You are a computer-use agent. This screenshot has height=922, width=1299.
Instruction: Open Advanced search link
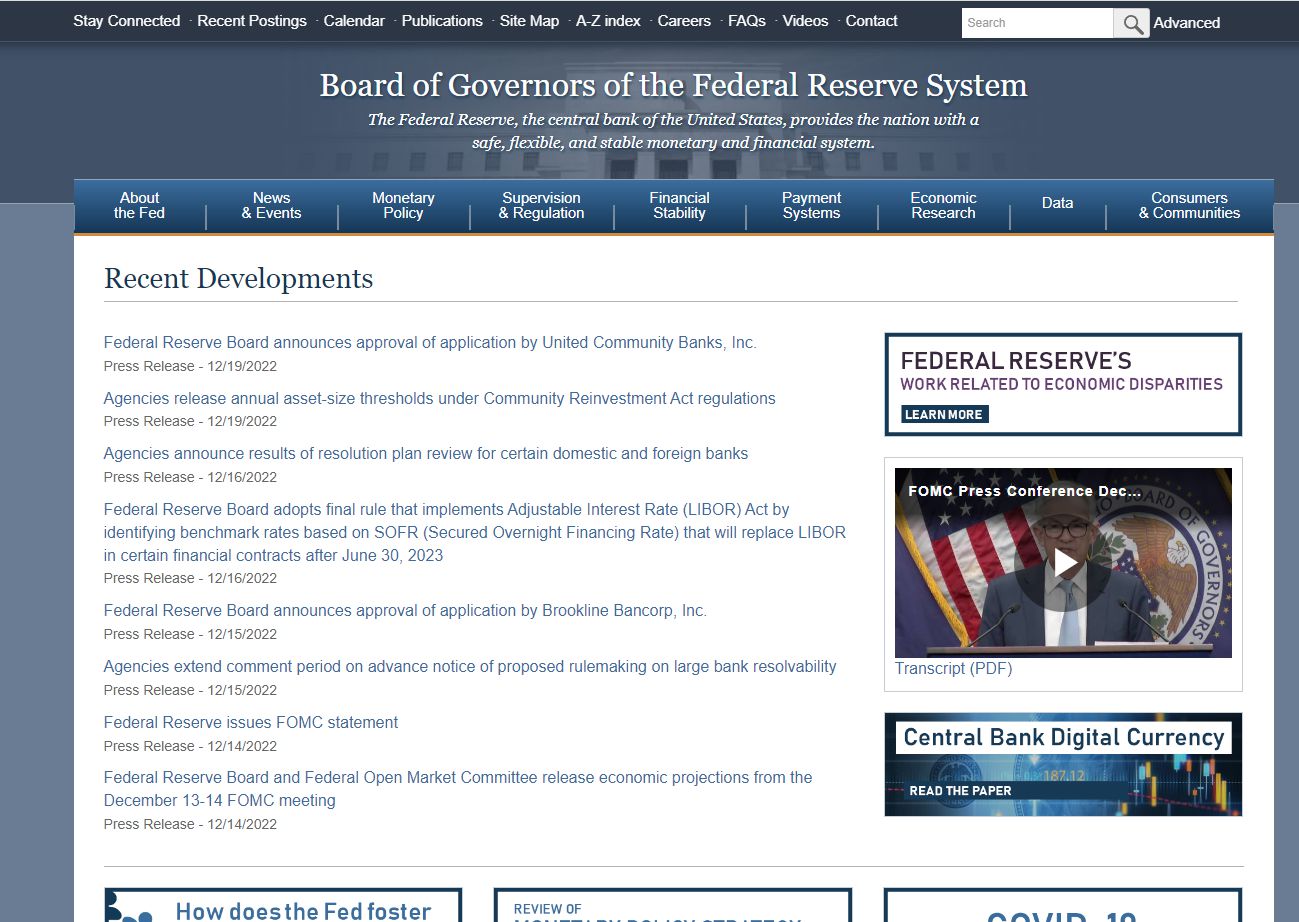click(1186, 23)
